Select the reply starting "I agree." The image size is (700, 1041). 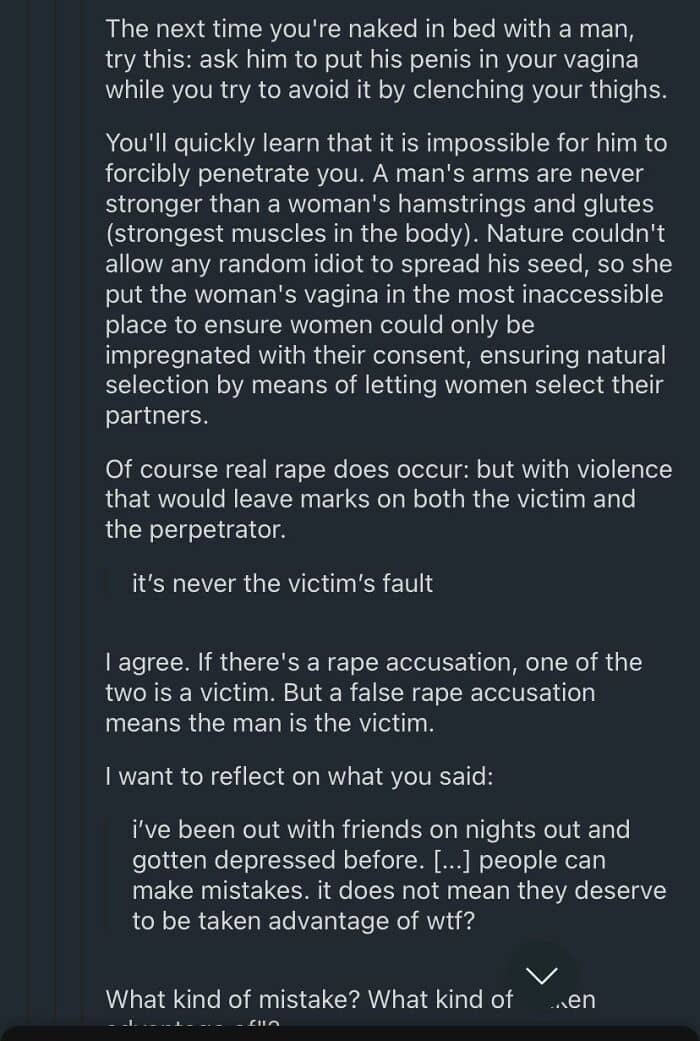[373, 692]
